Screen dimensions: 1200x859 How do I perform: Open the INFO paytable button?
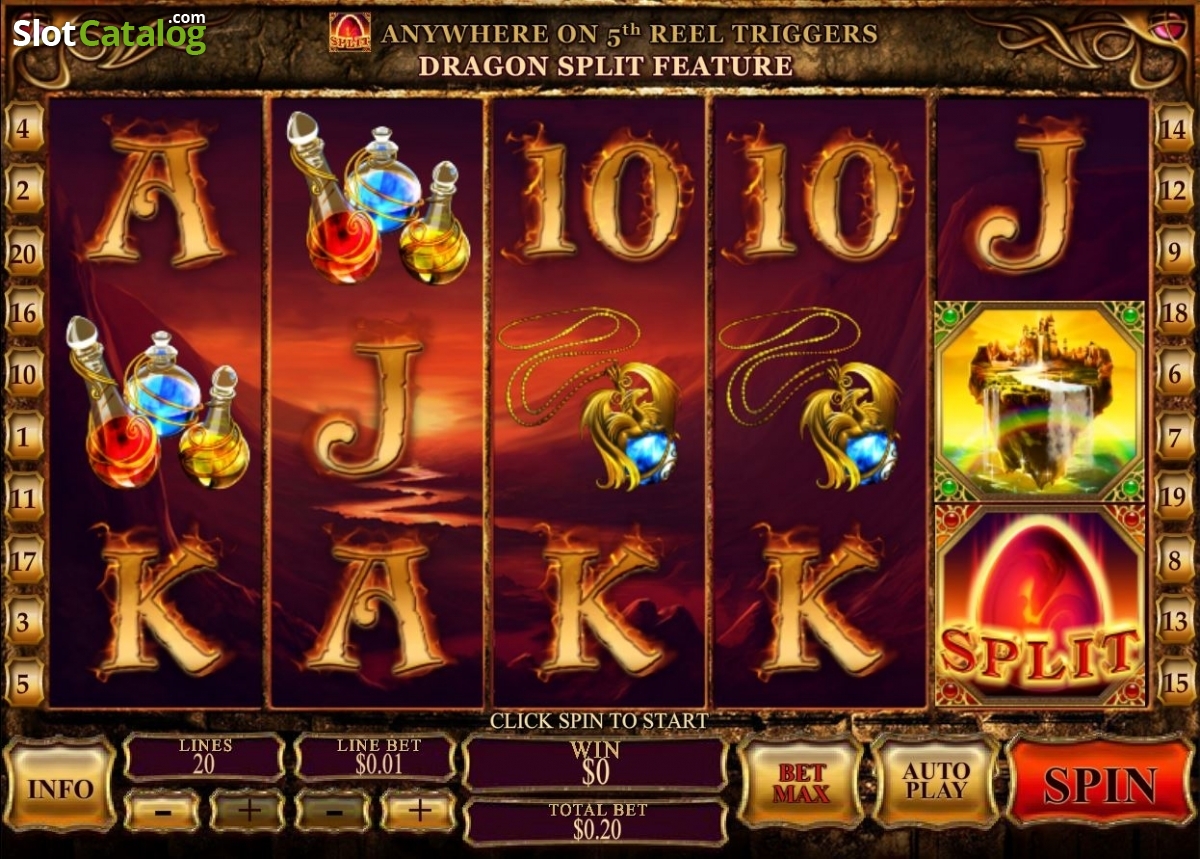60,786
